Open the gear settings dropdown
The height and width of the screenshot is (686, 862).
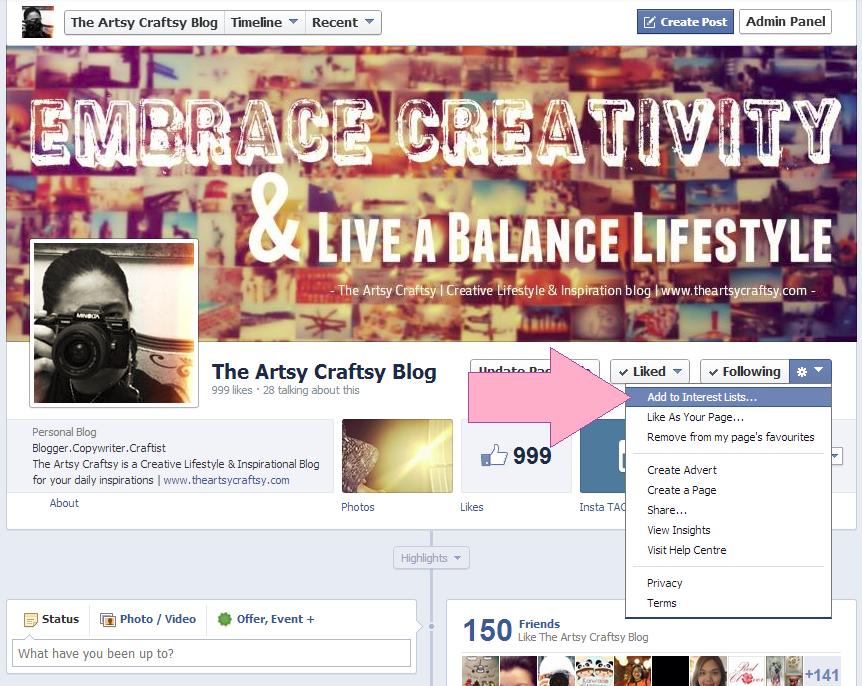pyautogui.click(x=810, y=372)
